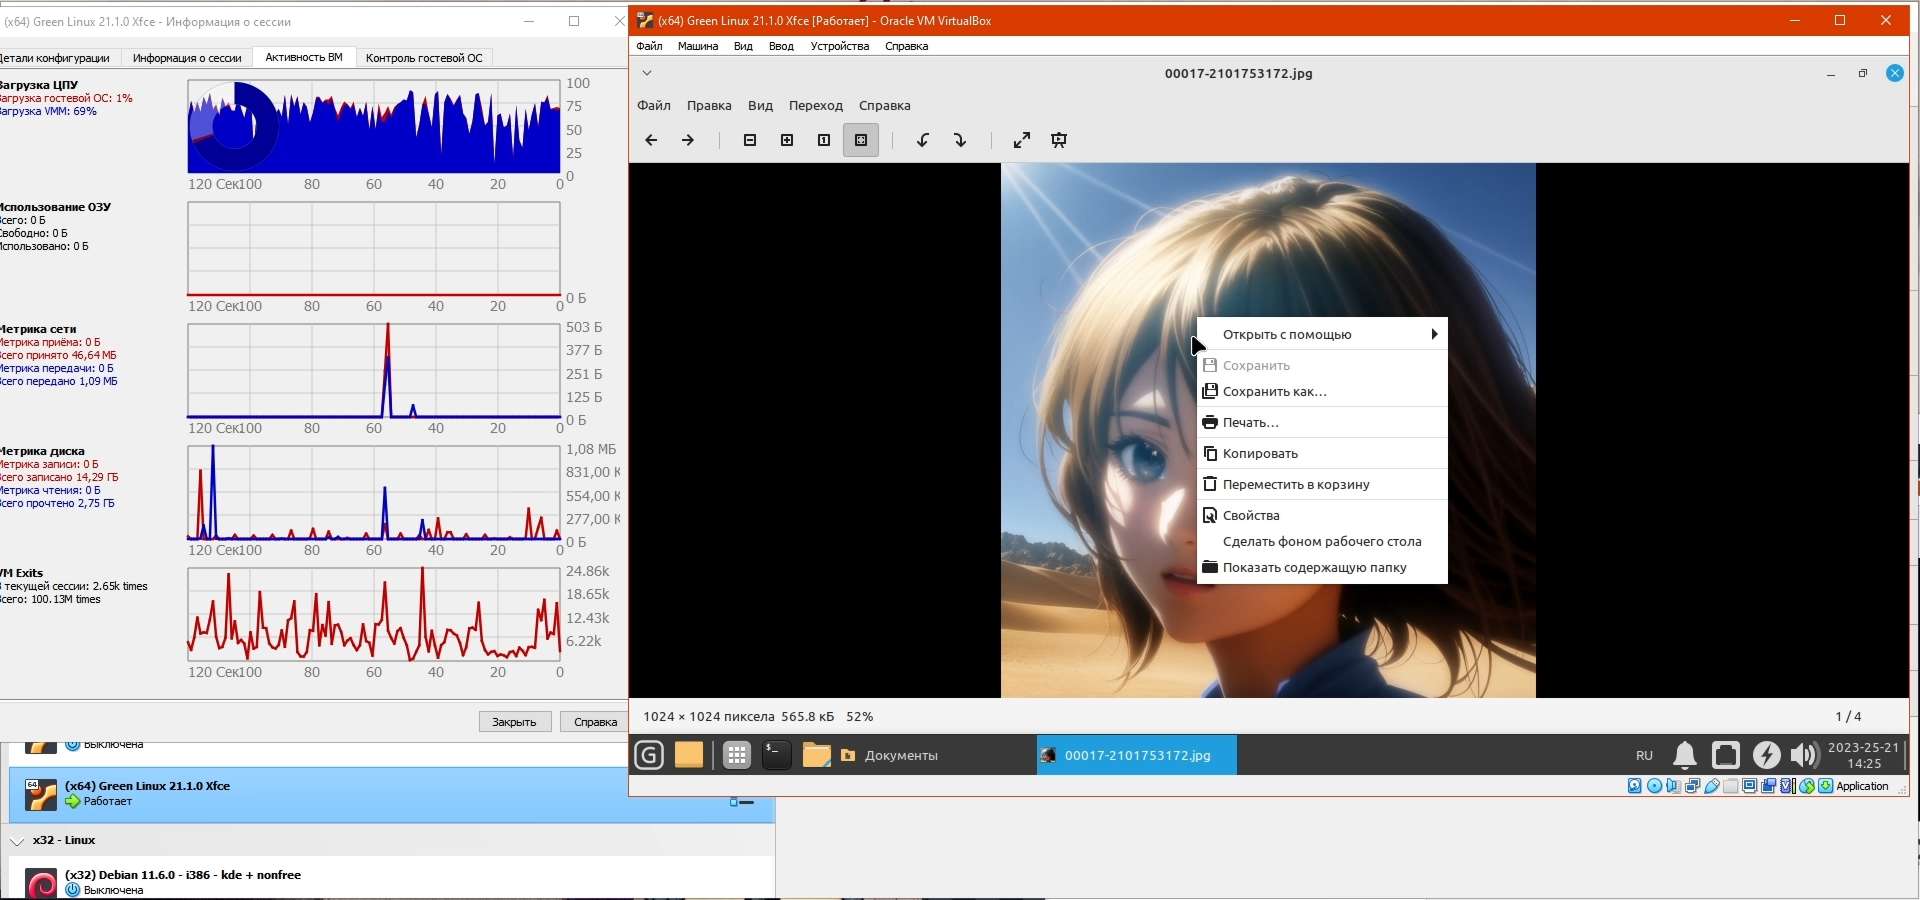Toggle sound volume icon in panel
Image resolution: width=1920 pixels, height=900 pixels.
1804,755
